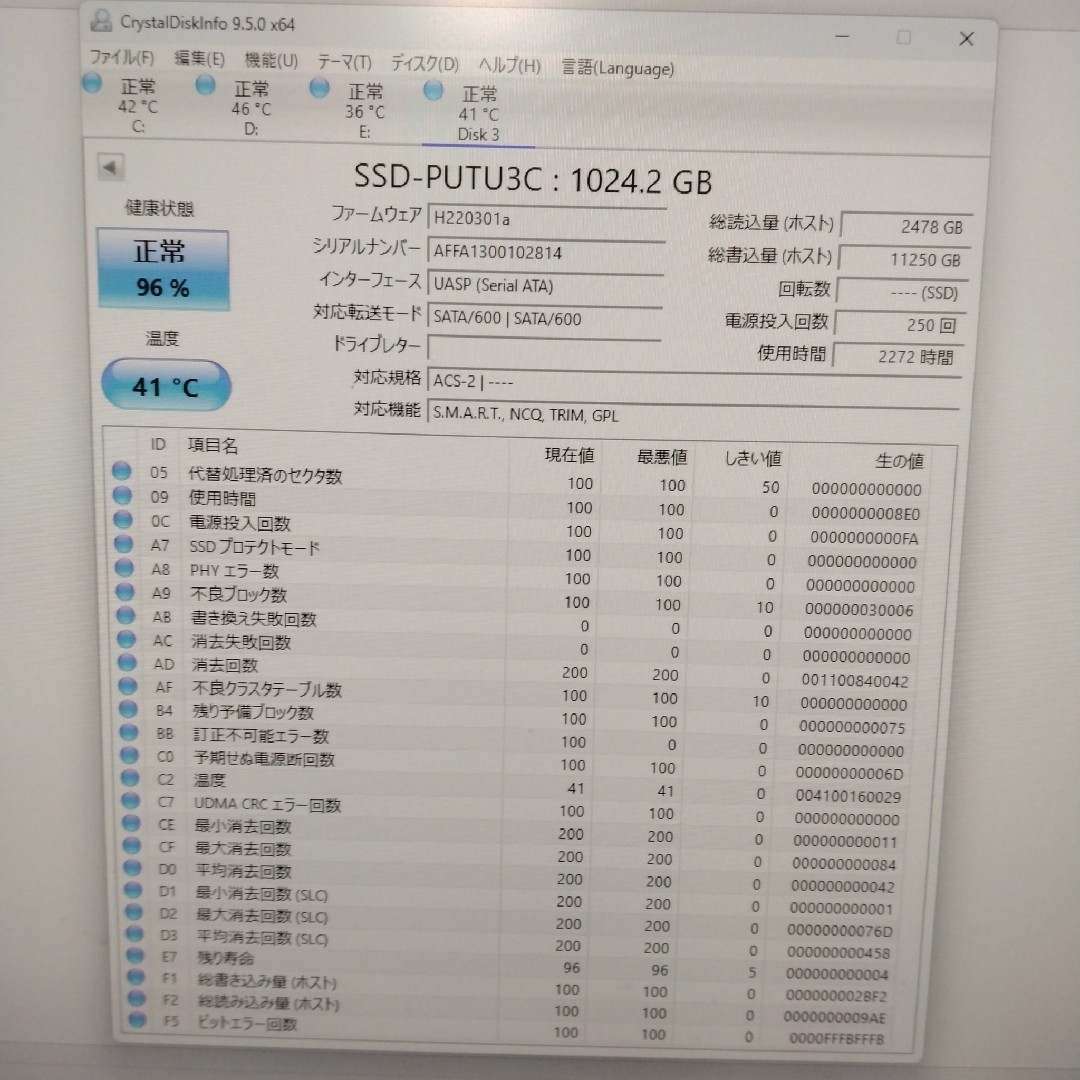Close the CrystalDiskInfo window
Screen dimensions: 1080x1080
click(966, 39)
